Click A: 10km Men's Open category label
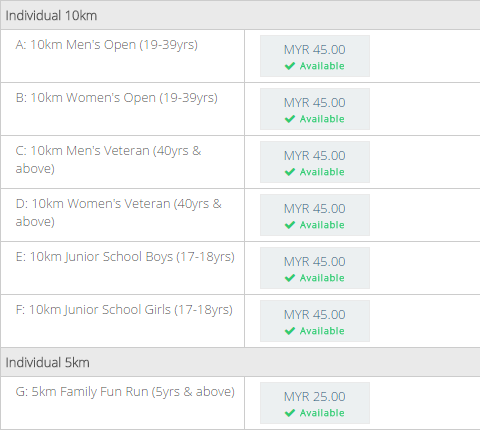Screen dimensions: 480x431 coord(107,45)
